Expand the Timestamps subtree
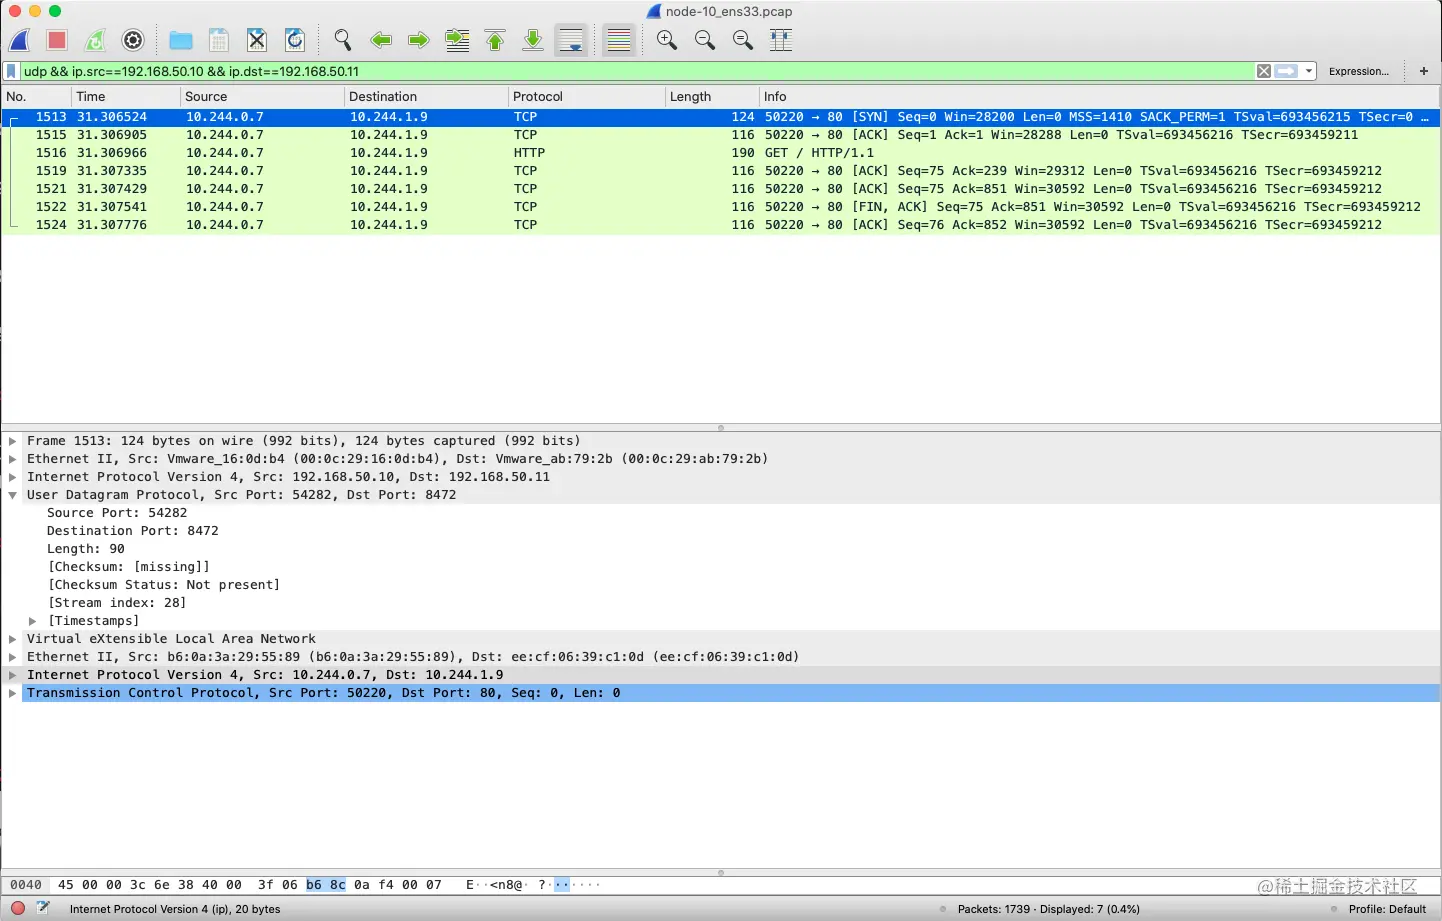This screenshot has width=1442, height=921. [x=33, y=621]
